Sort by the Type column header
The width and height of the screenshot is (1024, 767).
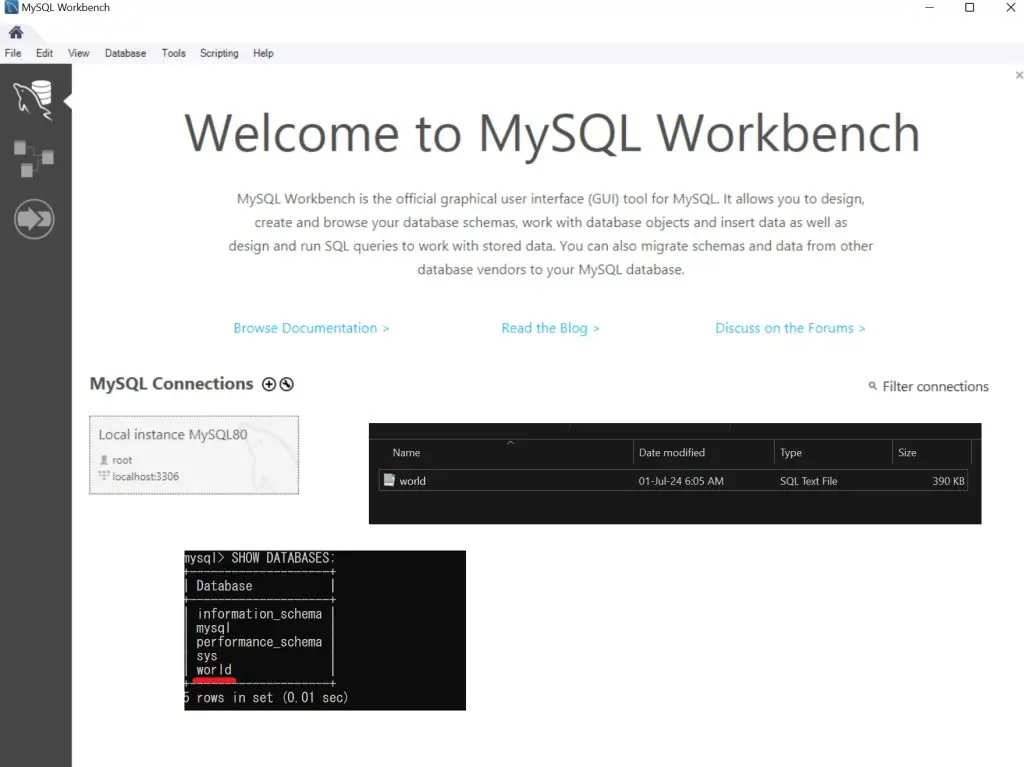(x=791, y=452)
